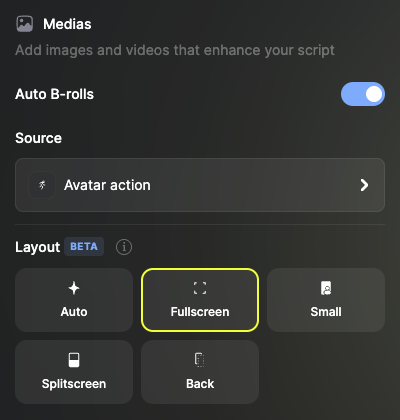Image resolution: width=400 pixels, height=420 pixels.
Task: Click the BETA badge beside Layout
Action: (x=84, y=247)
